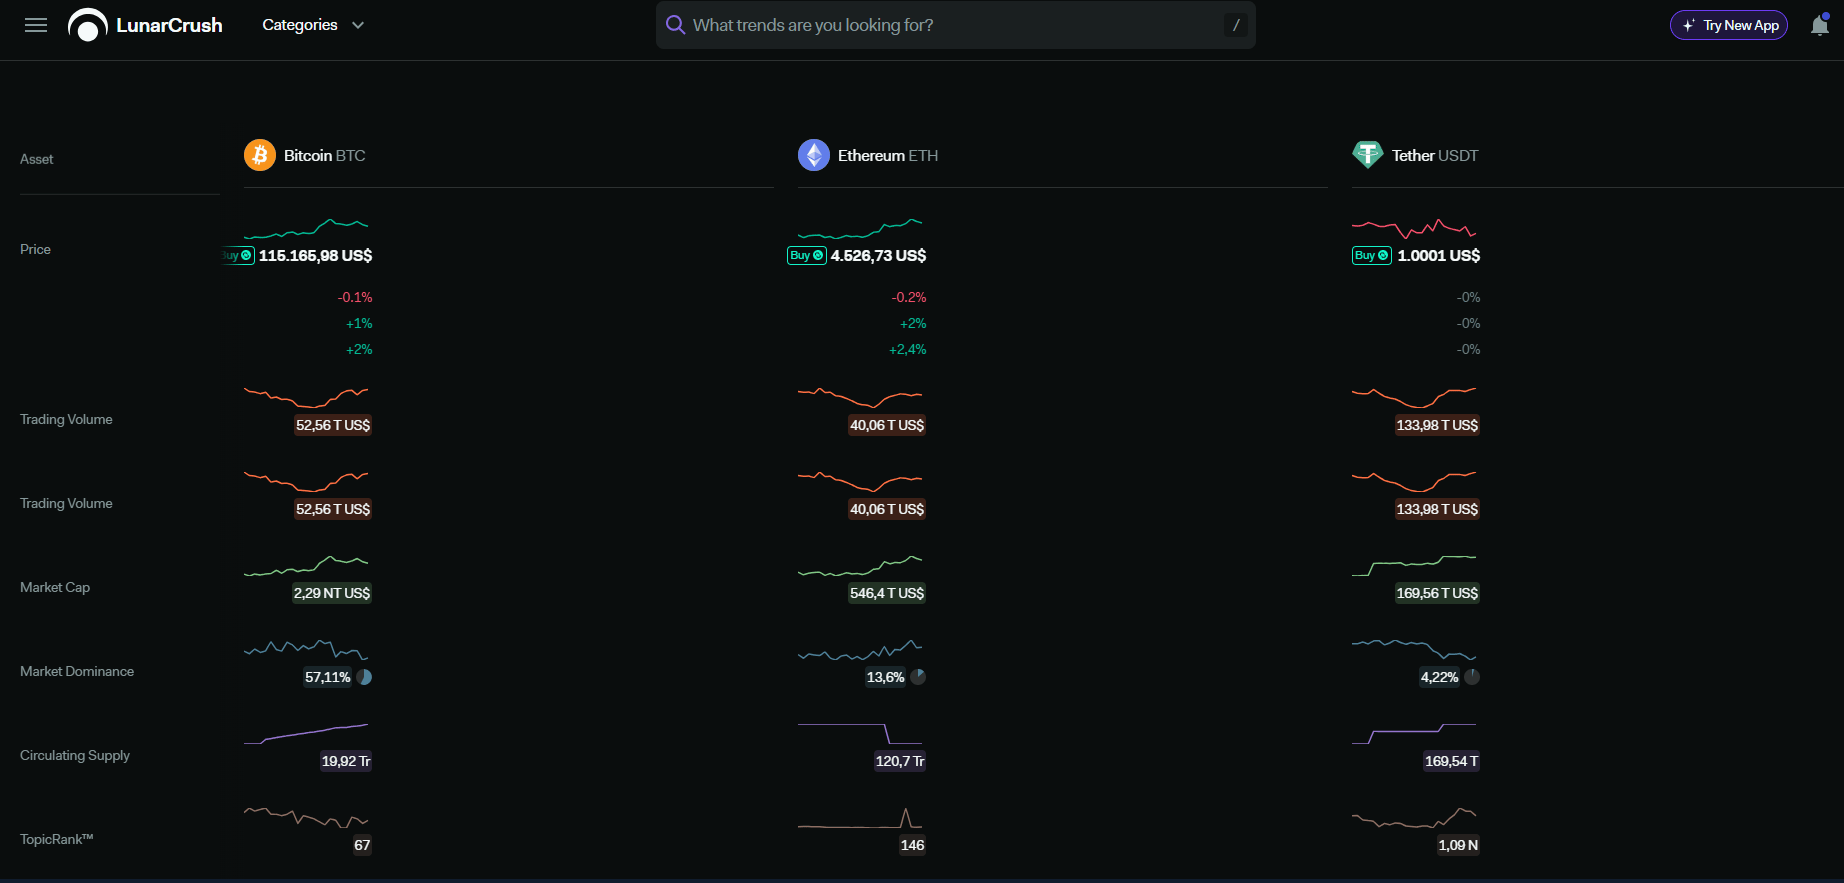
Task: Click the Tether price sparkline chart
Action: pos(1414,228)
